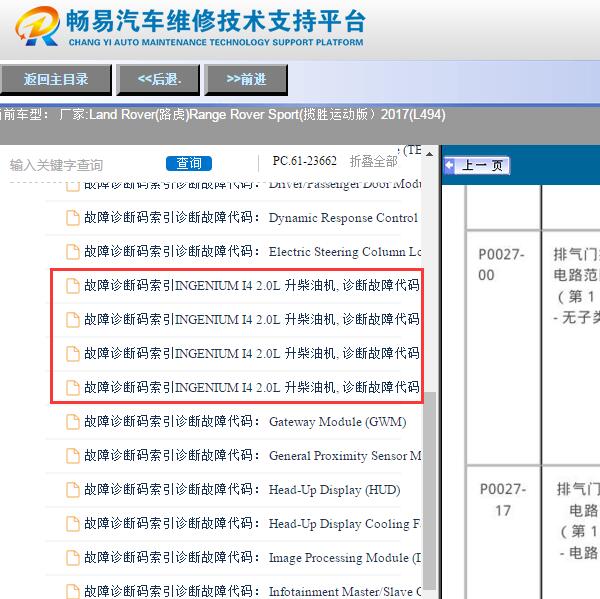
Task: Click document icon beside Head-Up Display Cooling
Action: (x=73, y=523)
